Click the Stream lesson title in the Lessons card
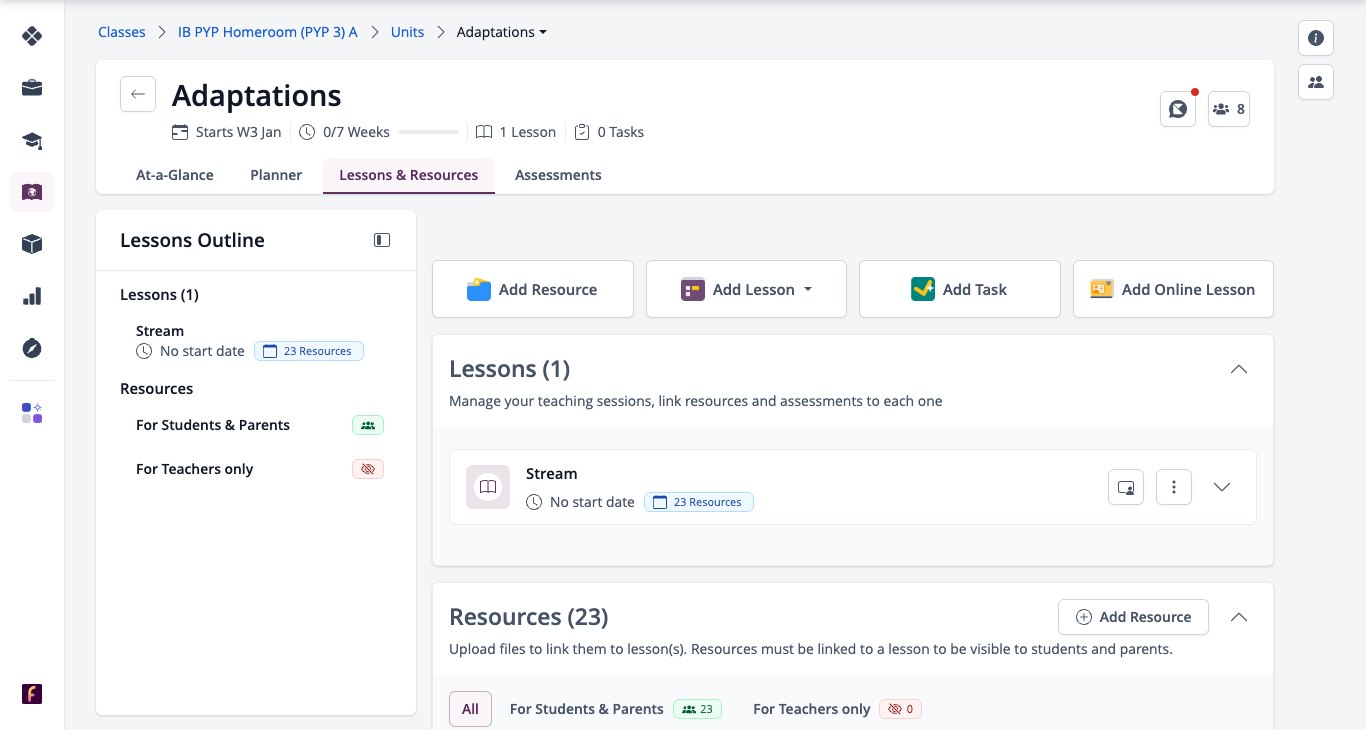Screen dimensions: 1366x730 pos(552,474)
